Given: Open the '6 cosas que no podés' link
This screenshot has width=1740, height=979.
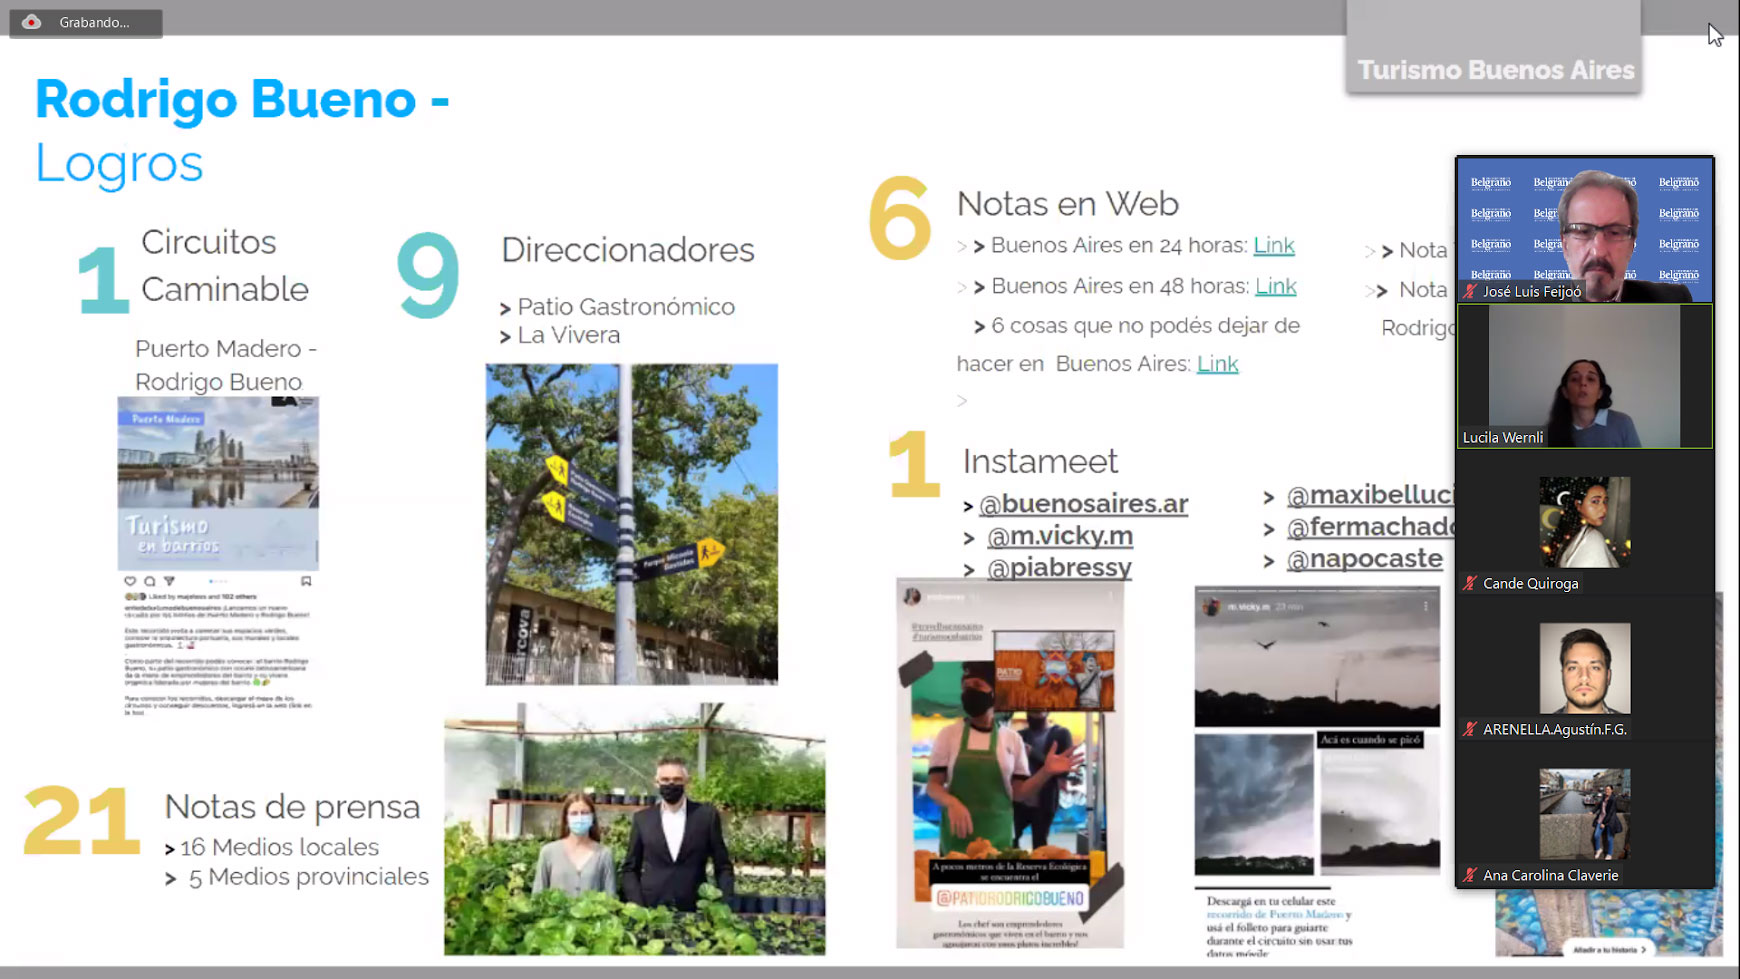Looking at the screenshot, I should click(x=1217, y=365).
